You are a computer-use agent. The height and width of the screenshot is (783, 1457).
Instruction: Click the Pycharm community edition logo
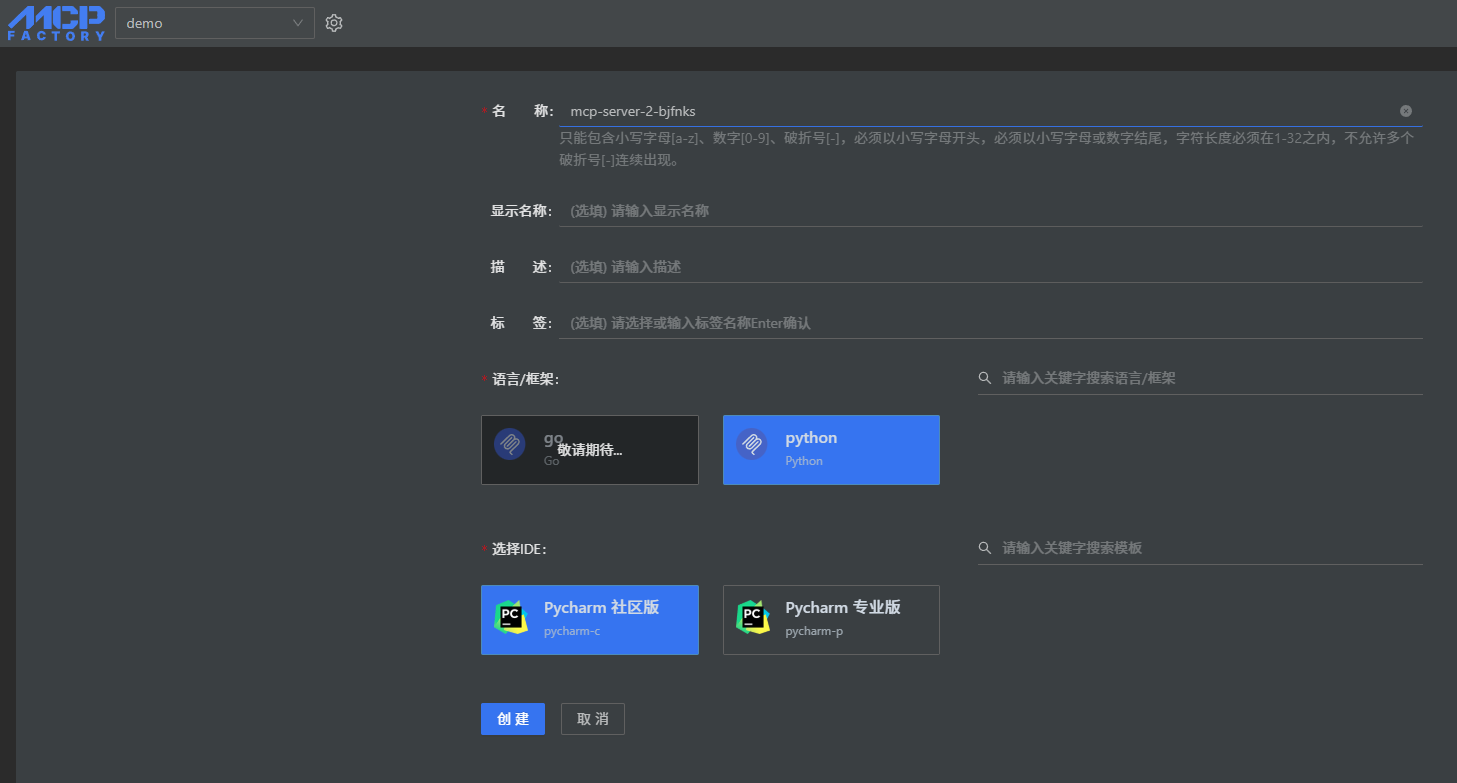tap(510, 617)
